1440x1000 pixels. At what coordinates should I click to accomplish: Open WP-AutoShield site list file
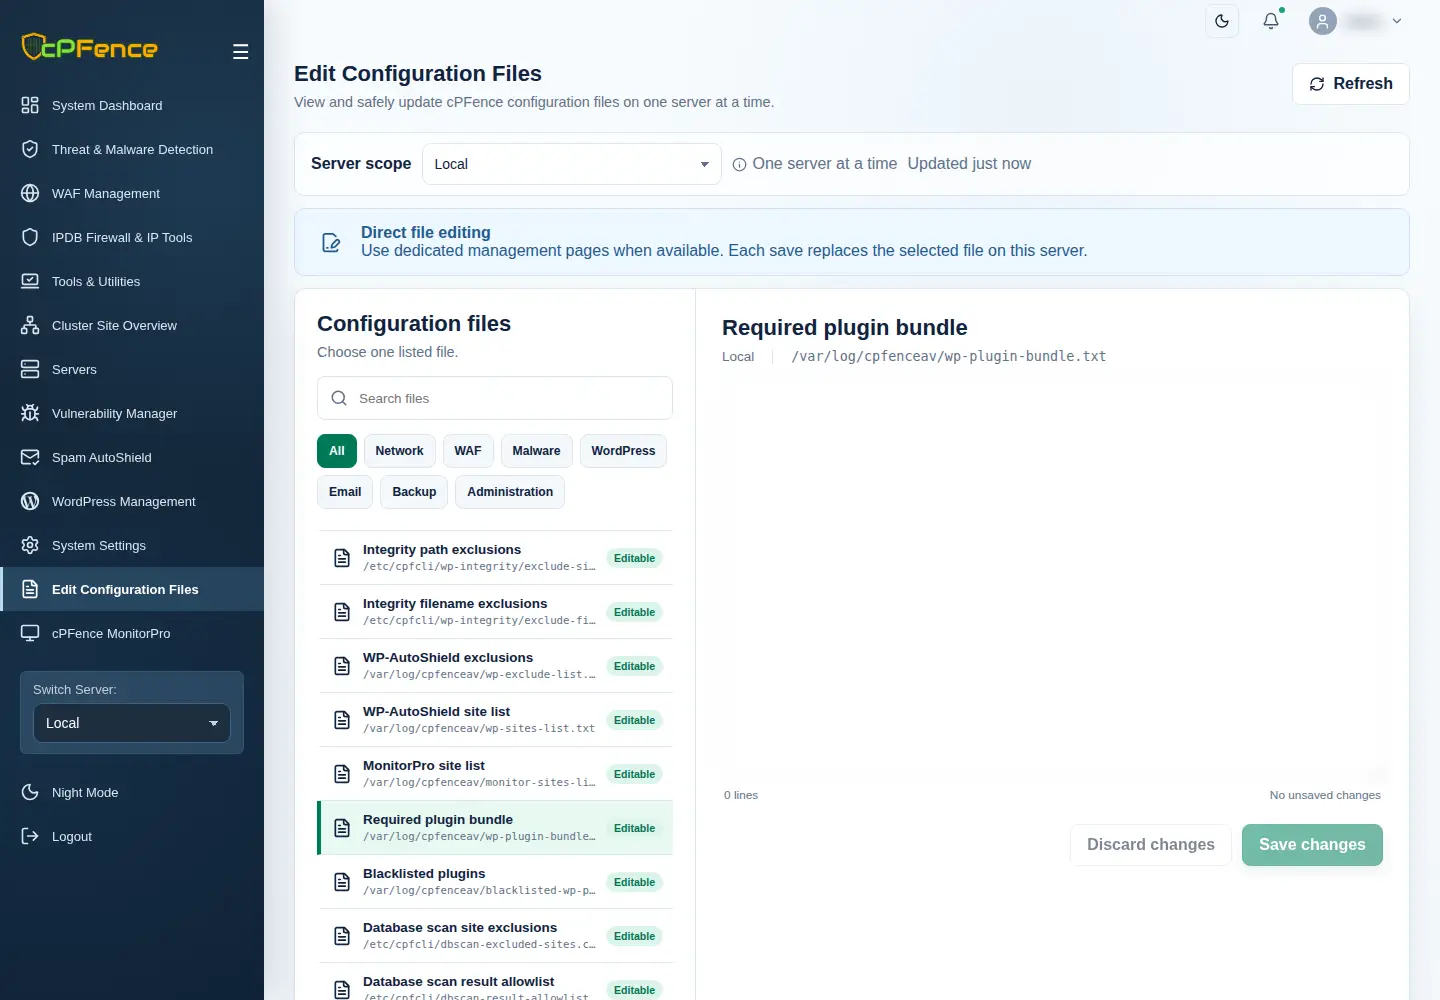(x=495, y=720)
